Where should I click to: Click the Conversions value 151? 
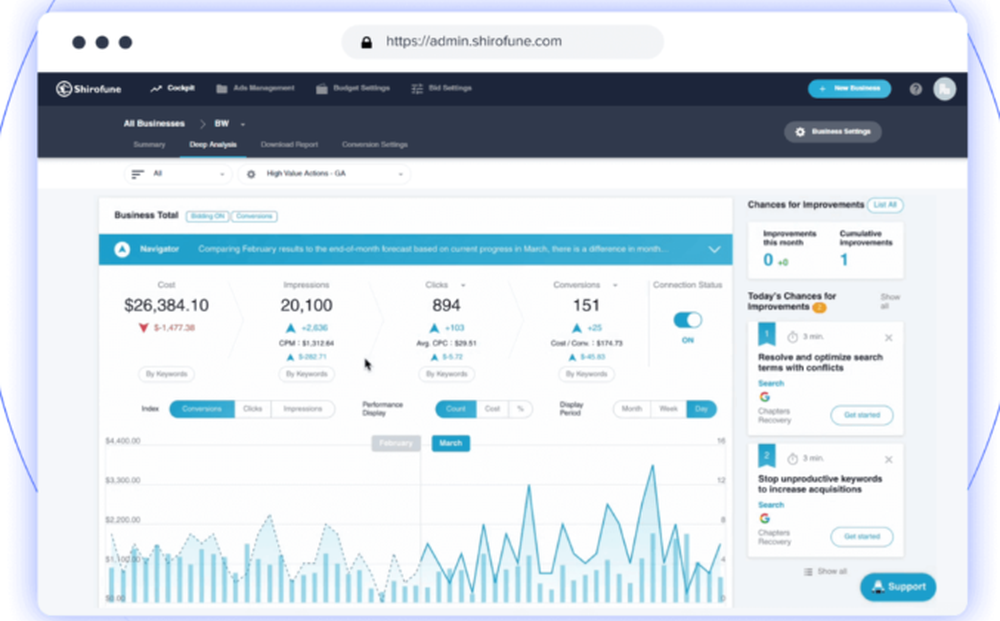click(x=586, y=305)
